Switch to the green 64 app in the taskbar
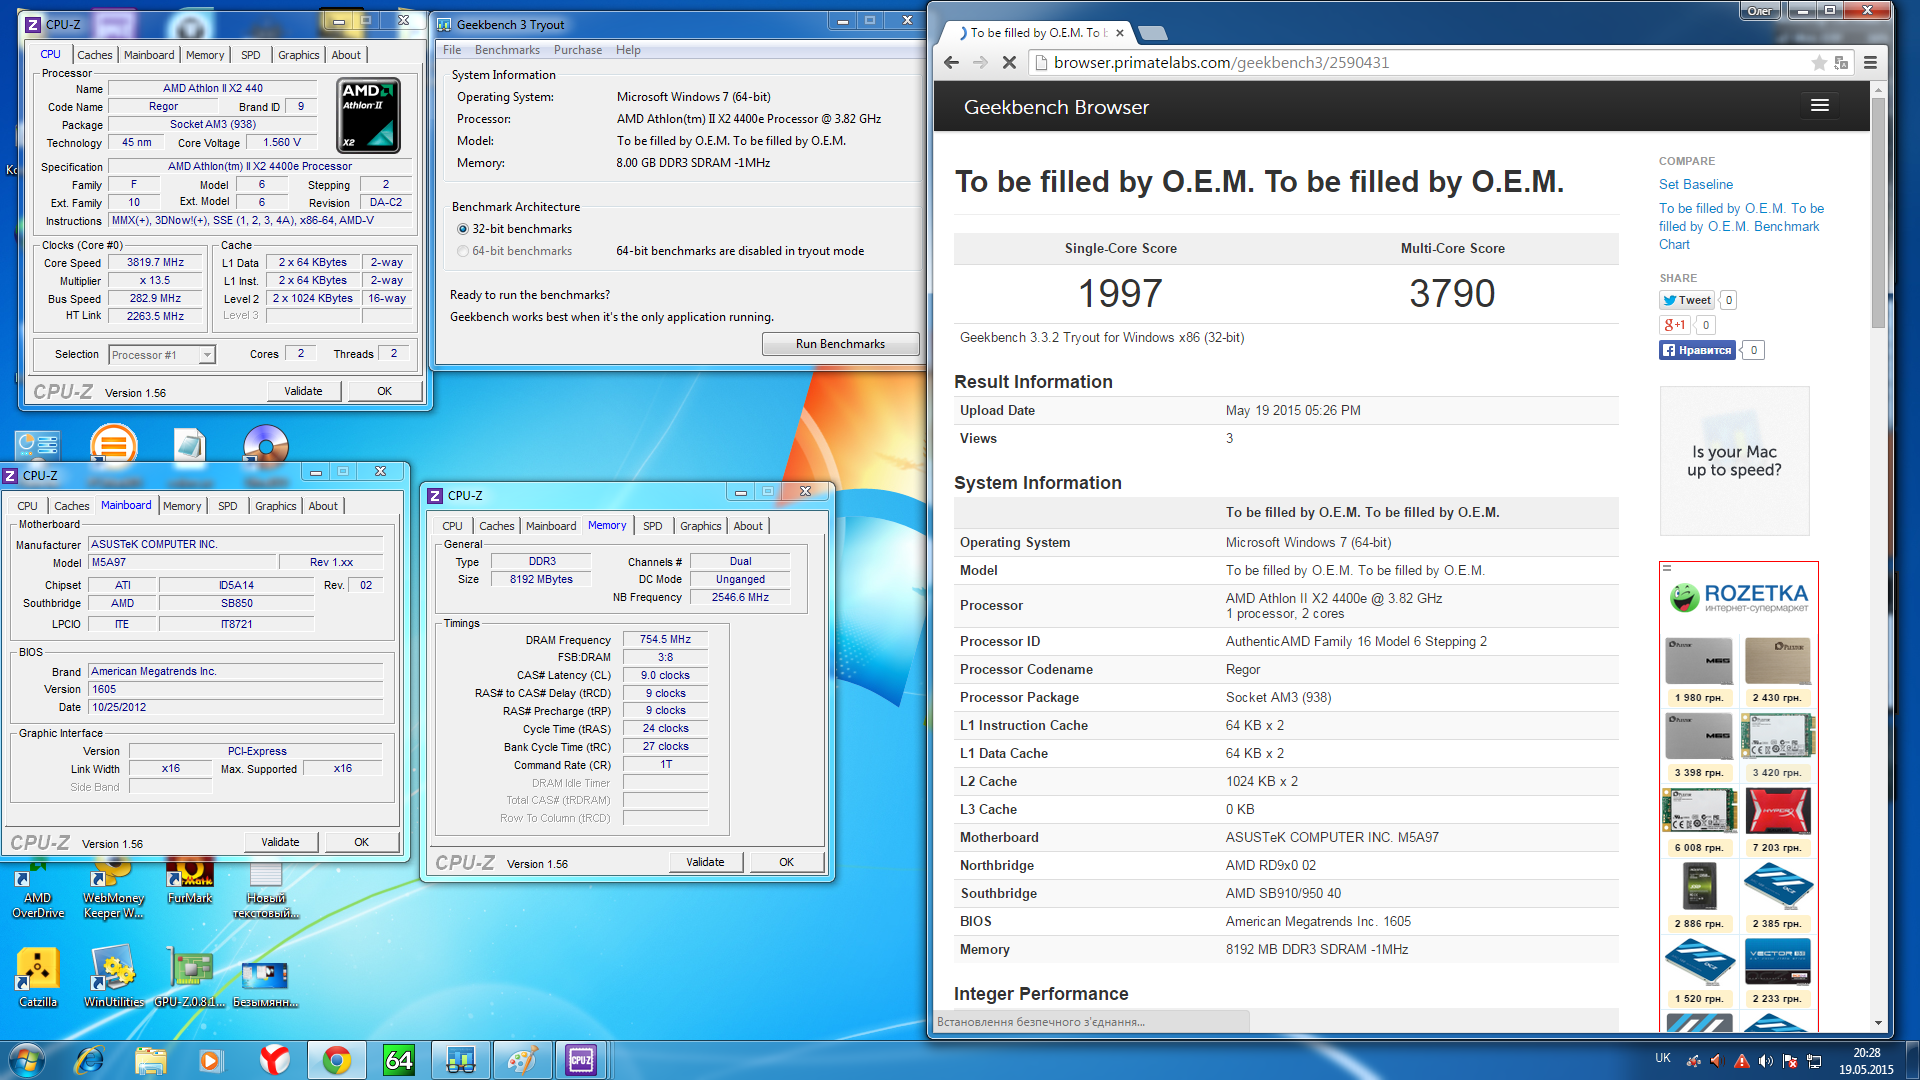 pyautogui.click(x=398, y=1060)
